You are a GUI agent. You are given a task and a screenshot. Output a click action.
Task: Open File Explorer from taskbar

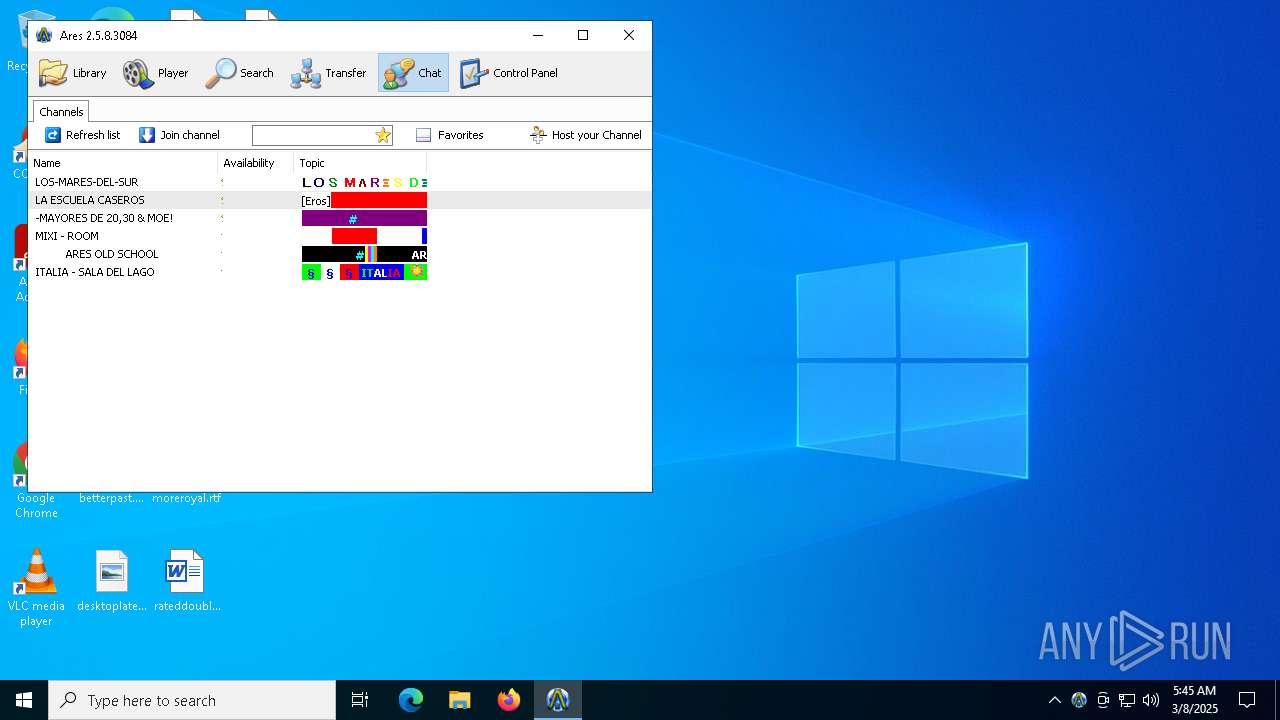460,700
